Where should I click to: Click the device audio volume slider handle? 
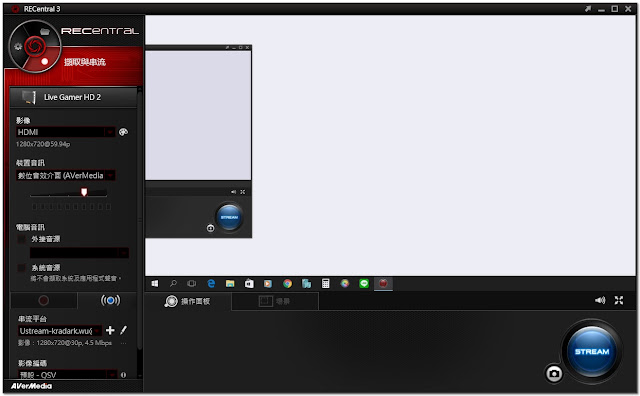[84, 192]
